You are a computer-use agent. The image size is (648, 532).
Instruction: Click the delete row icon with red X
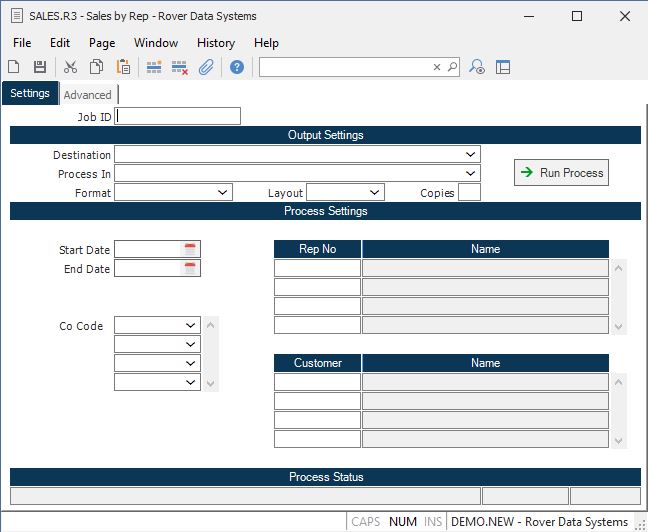[180, 67]
